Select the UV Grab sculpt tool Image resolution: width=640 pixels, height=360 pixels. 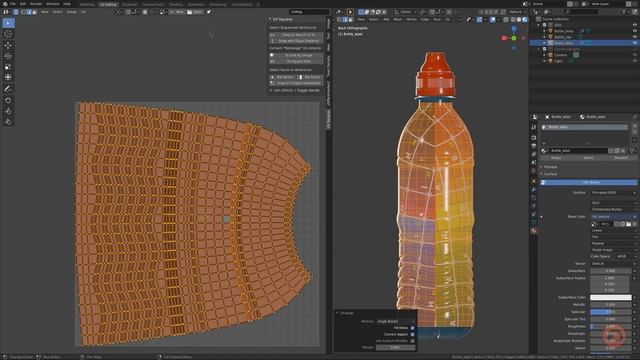[8, 100]
